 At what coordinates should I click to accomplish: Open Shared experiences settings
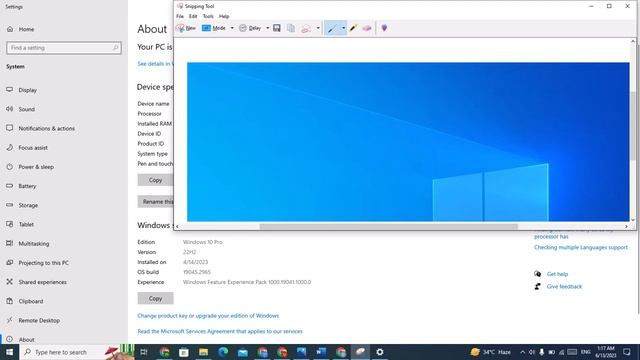(42, 282)
